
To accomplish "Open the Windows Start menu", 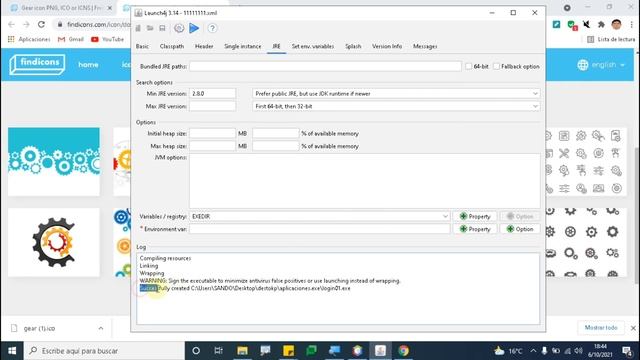I will click(x=12, y=351).
